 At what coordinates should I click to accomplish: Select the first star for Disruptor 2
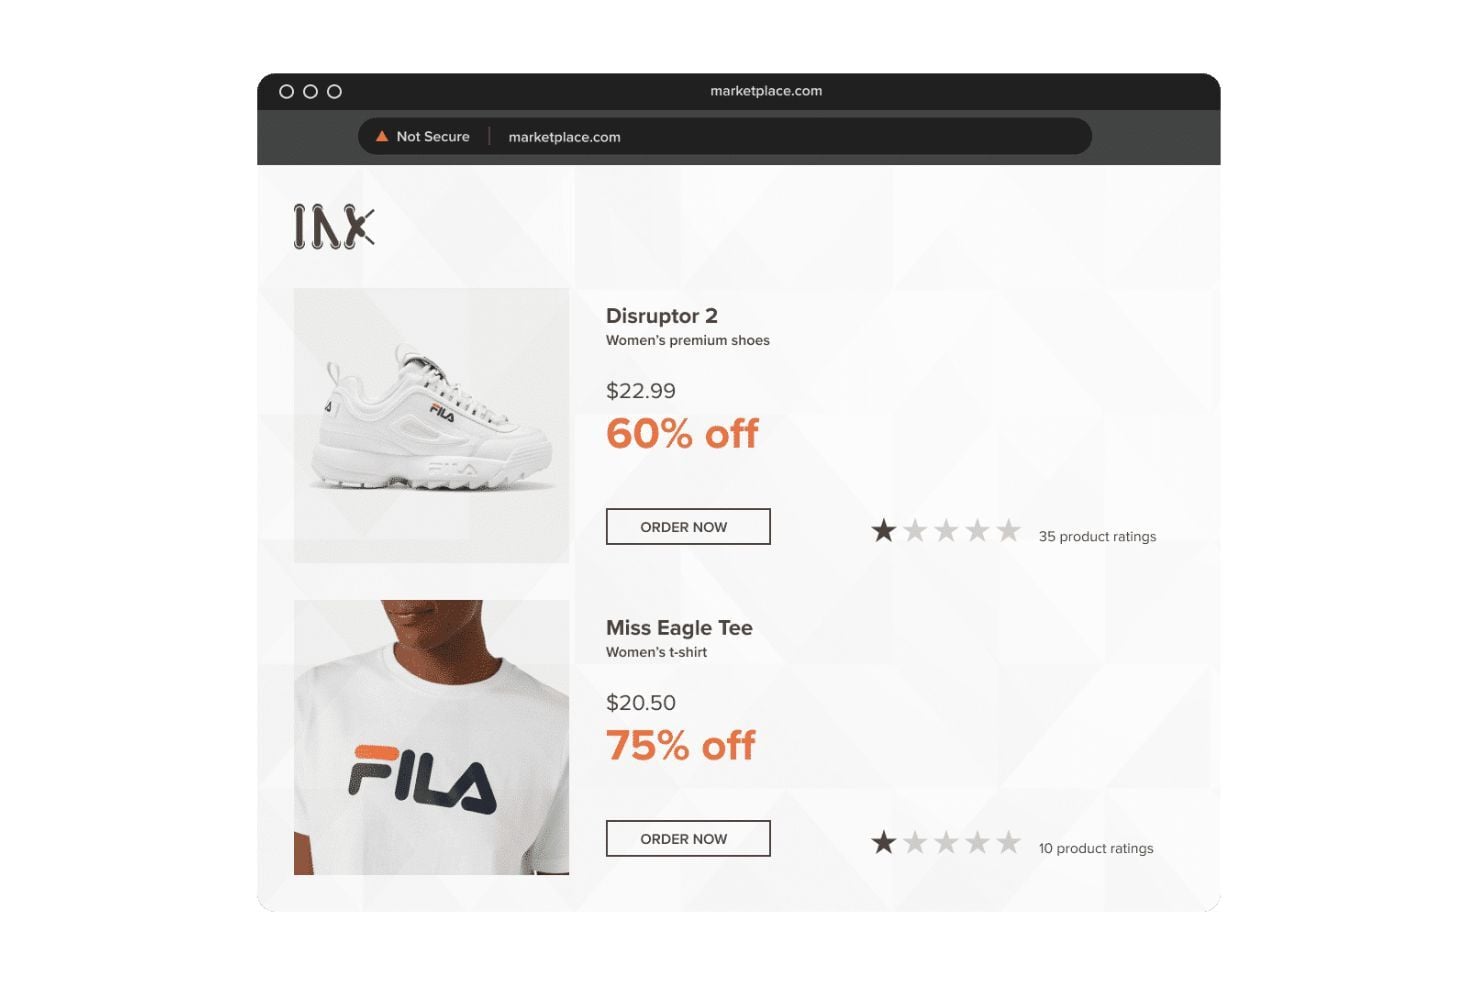point(883,530)
